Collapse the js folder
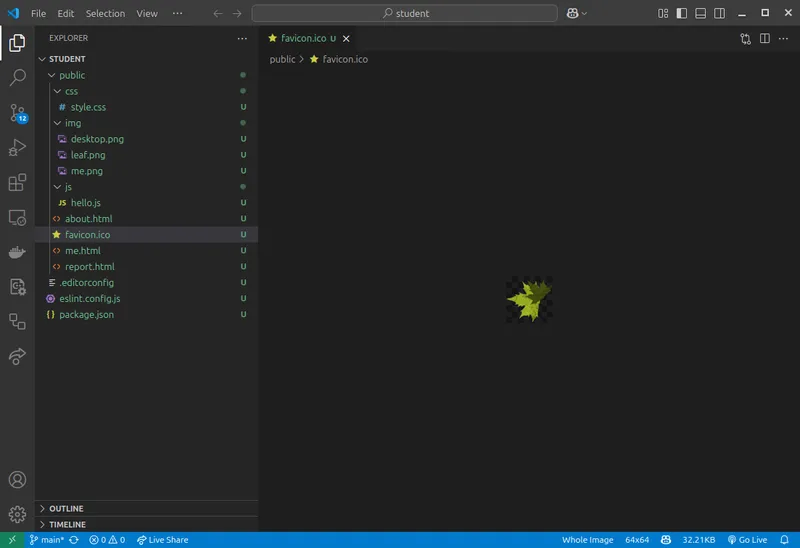This screenshot has height=548, width=800. [146, 187]
